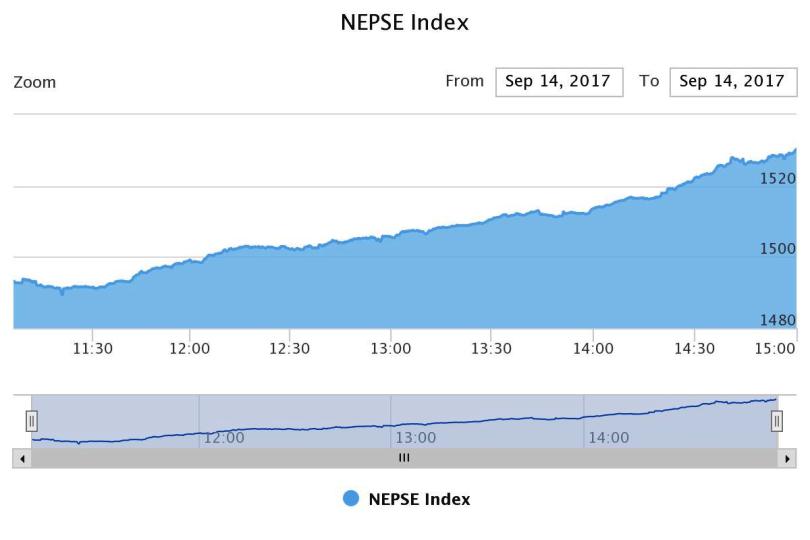
Task: Click the 12:00 marker in the navigator
Action: coord(224,438)
